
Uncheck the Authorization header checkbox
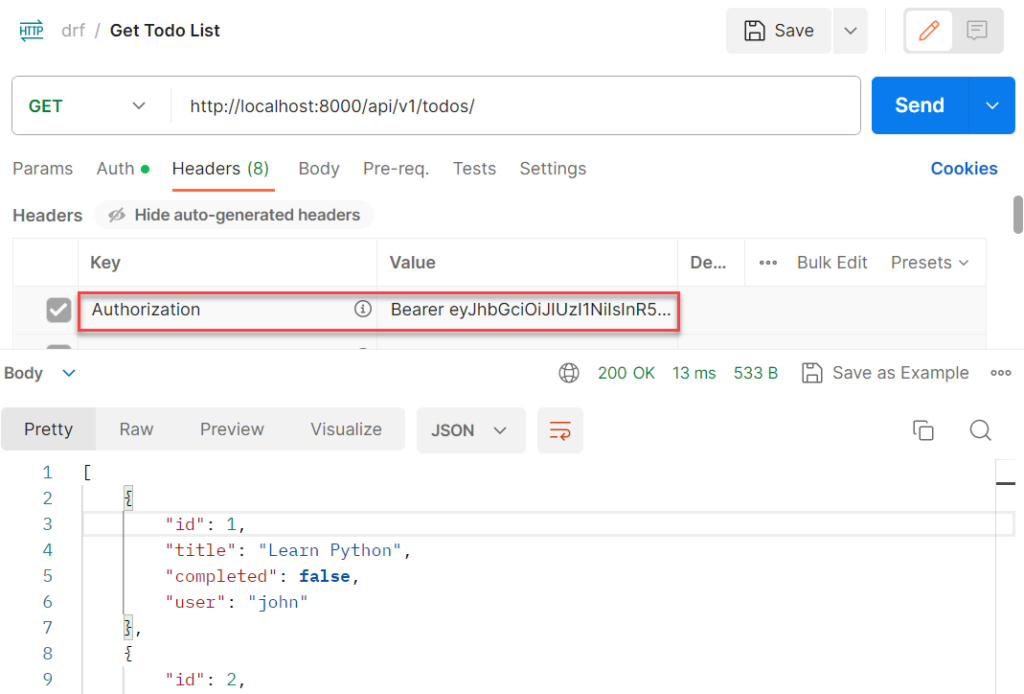[x=59, y=311]
